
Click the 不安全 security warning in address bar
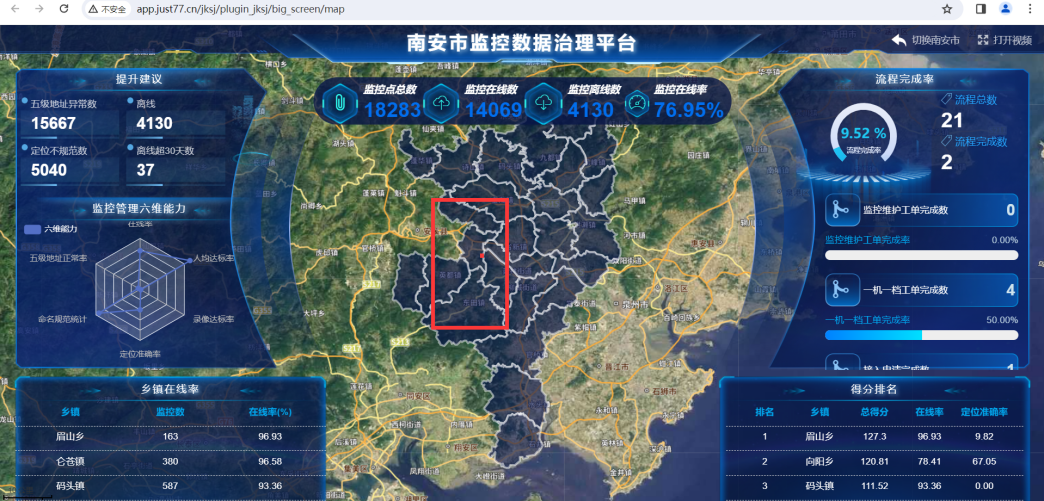click(x=108, y=9)
